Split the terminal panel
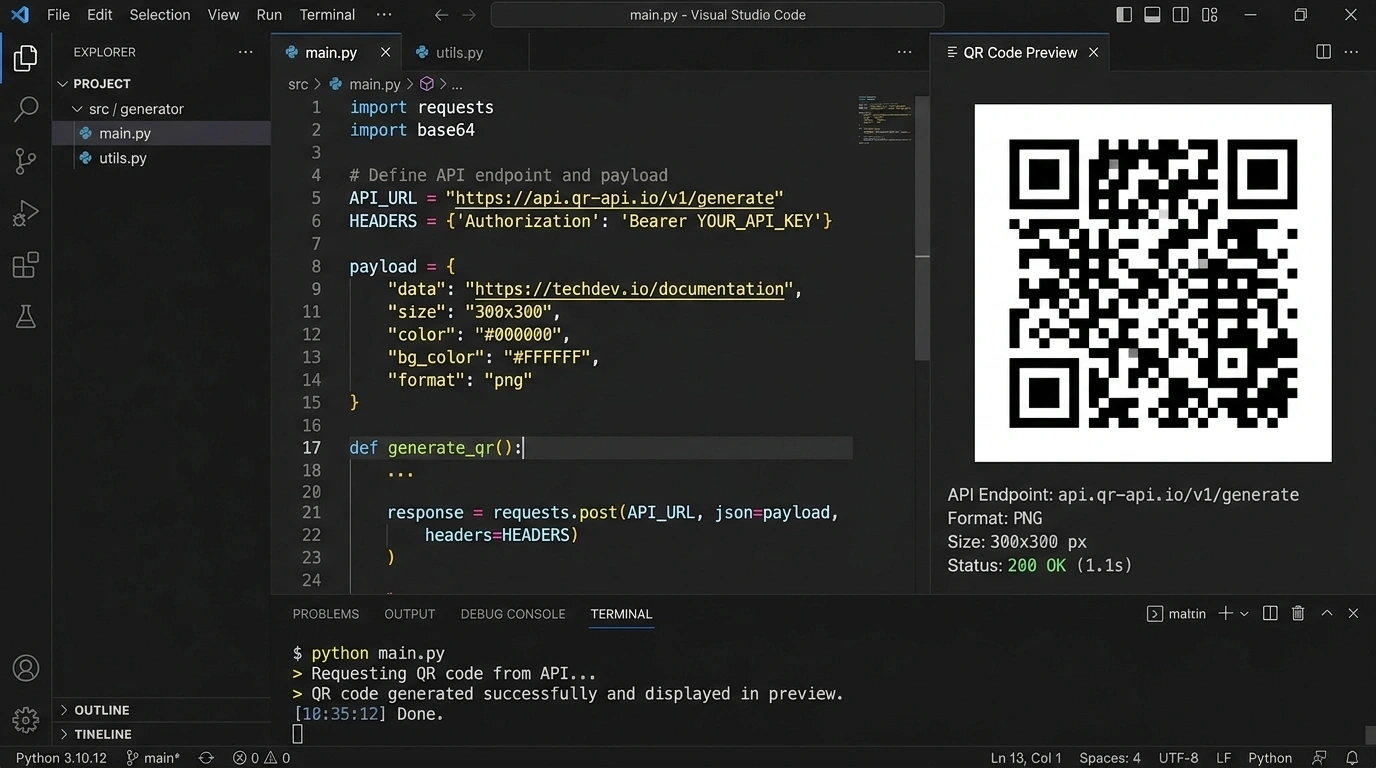Image resolution: width=1376 pixels, height=768 pixels. 1270,613
